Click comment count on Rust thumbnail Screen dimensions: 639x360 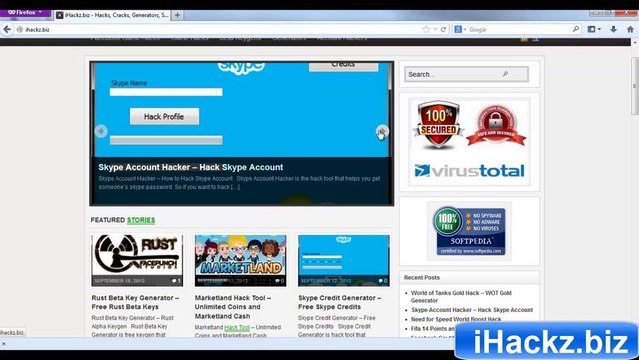point(176,281)
